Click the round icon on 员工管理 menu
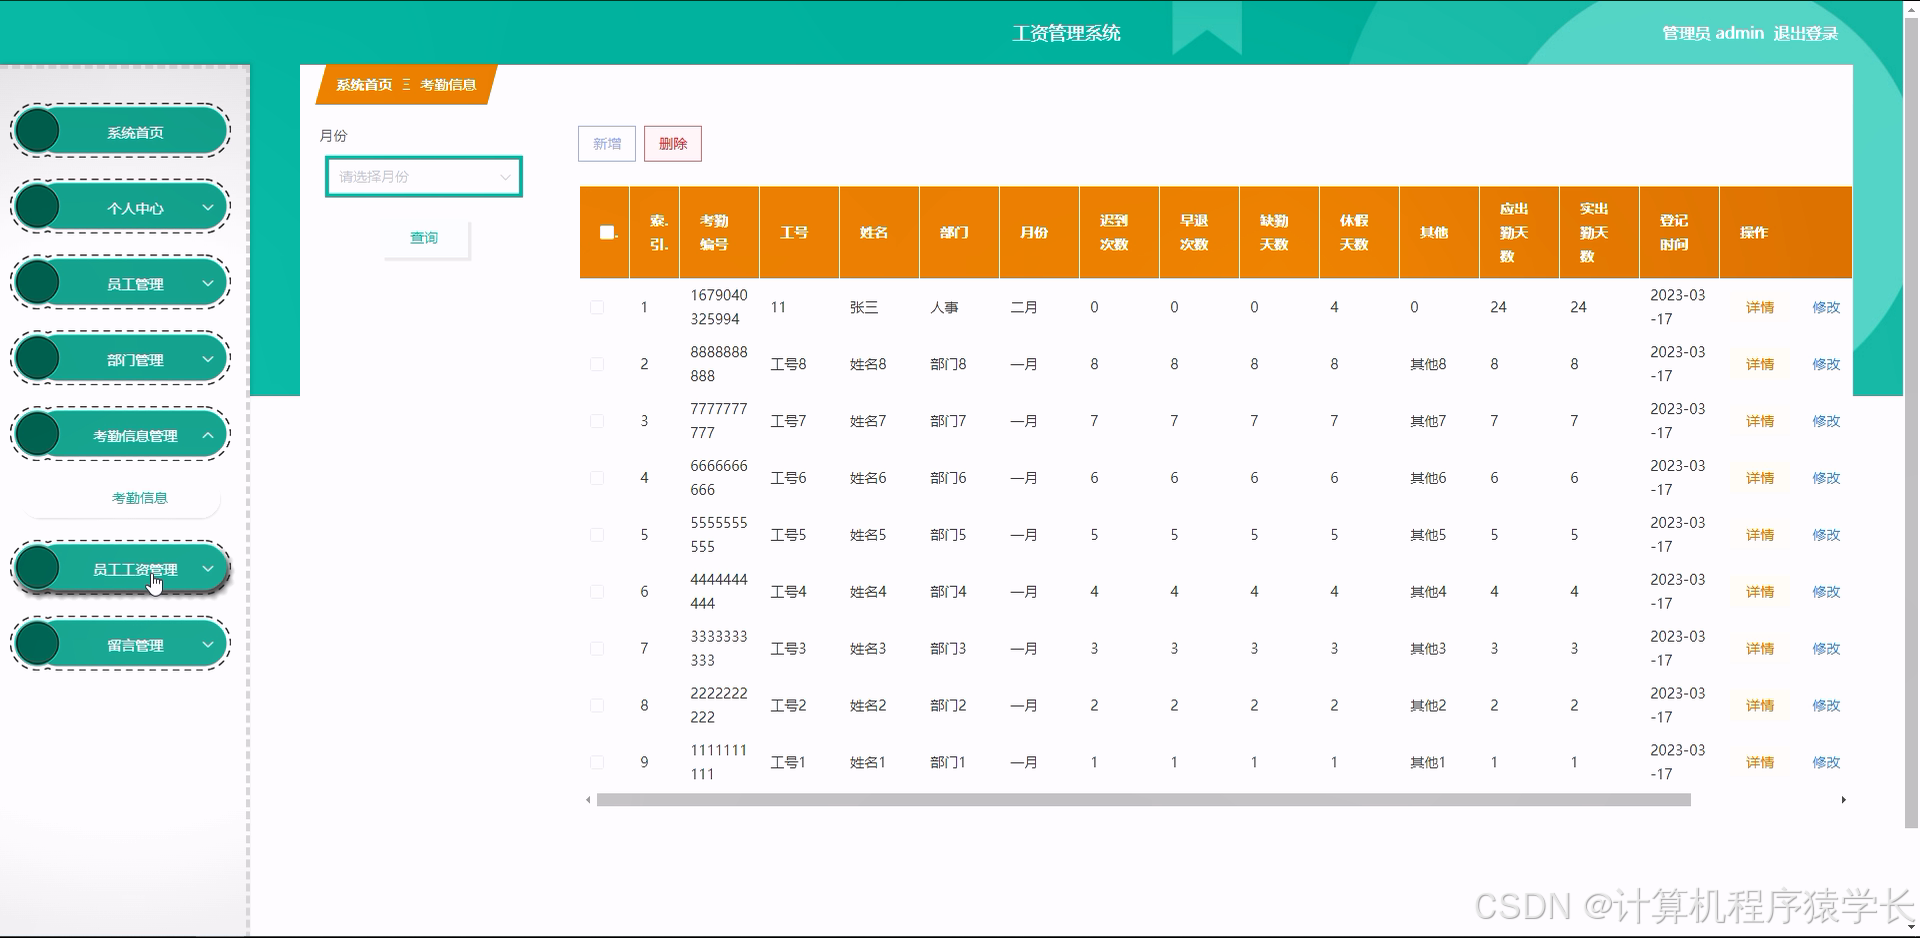This screenshot has width=1920, height=938. point(38,283)
